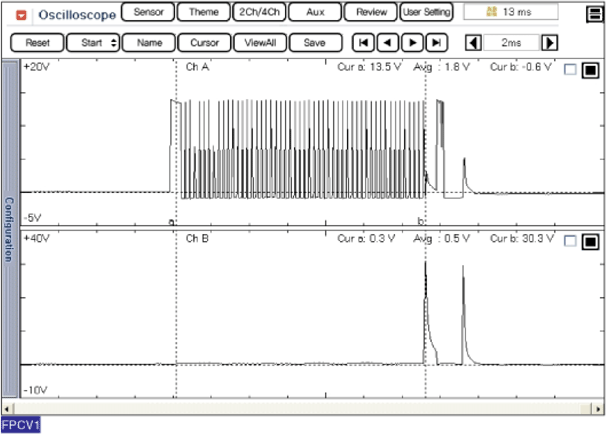This screenshot has width=606, height=434.
Task: Open the Theme menu
Action: point(204,13)
